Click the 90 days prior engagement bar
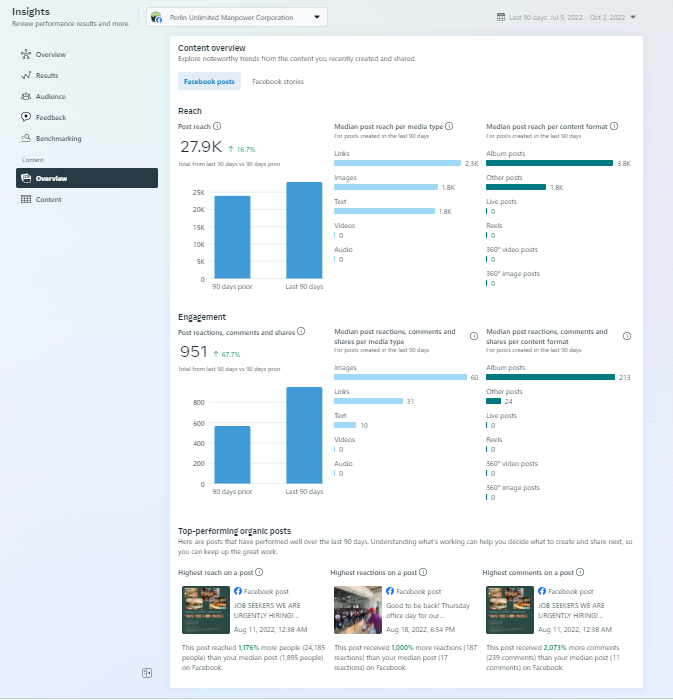This screenshot has width=673, height=700. [232, 454]
